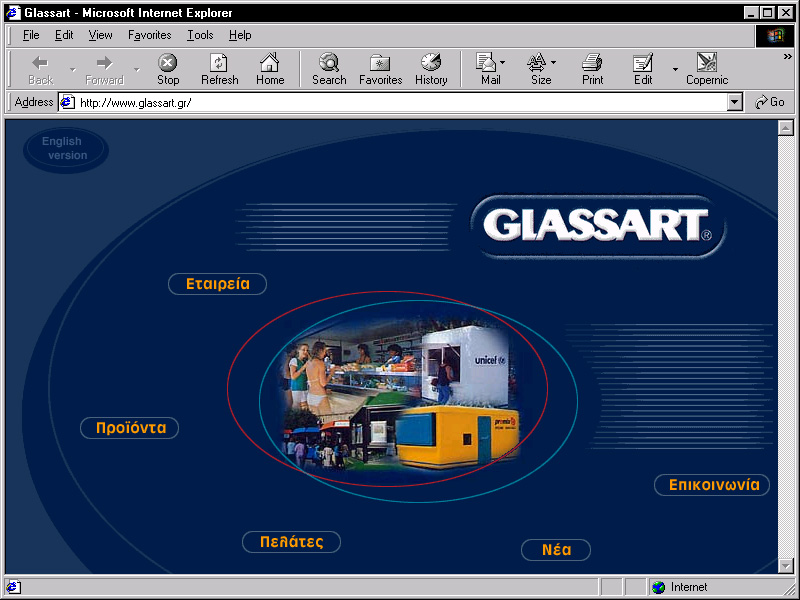
Task: Click the scroll down arrow on the page scrollbar
Action: 786,565
